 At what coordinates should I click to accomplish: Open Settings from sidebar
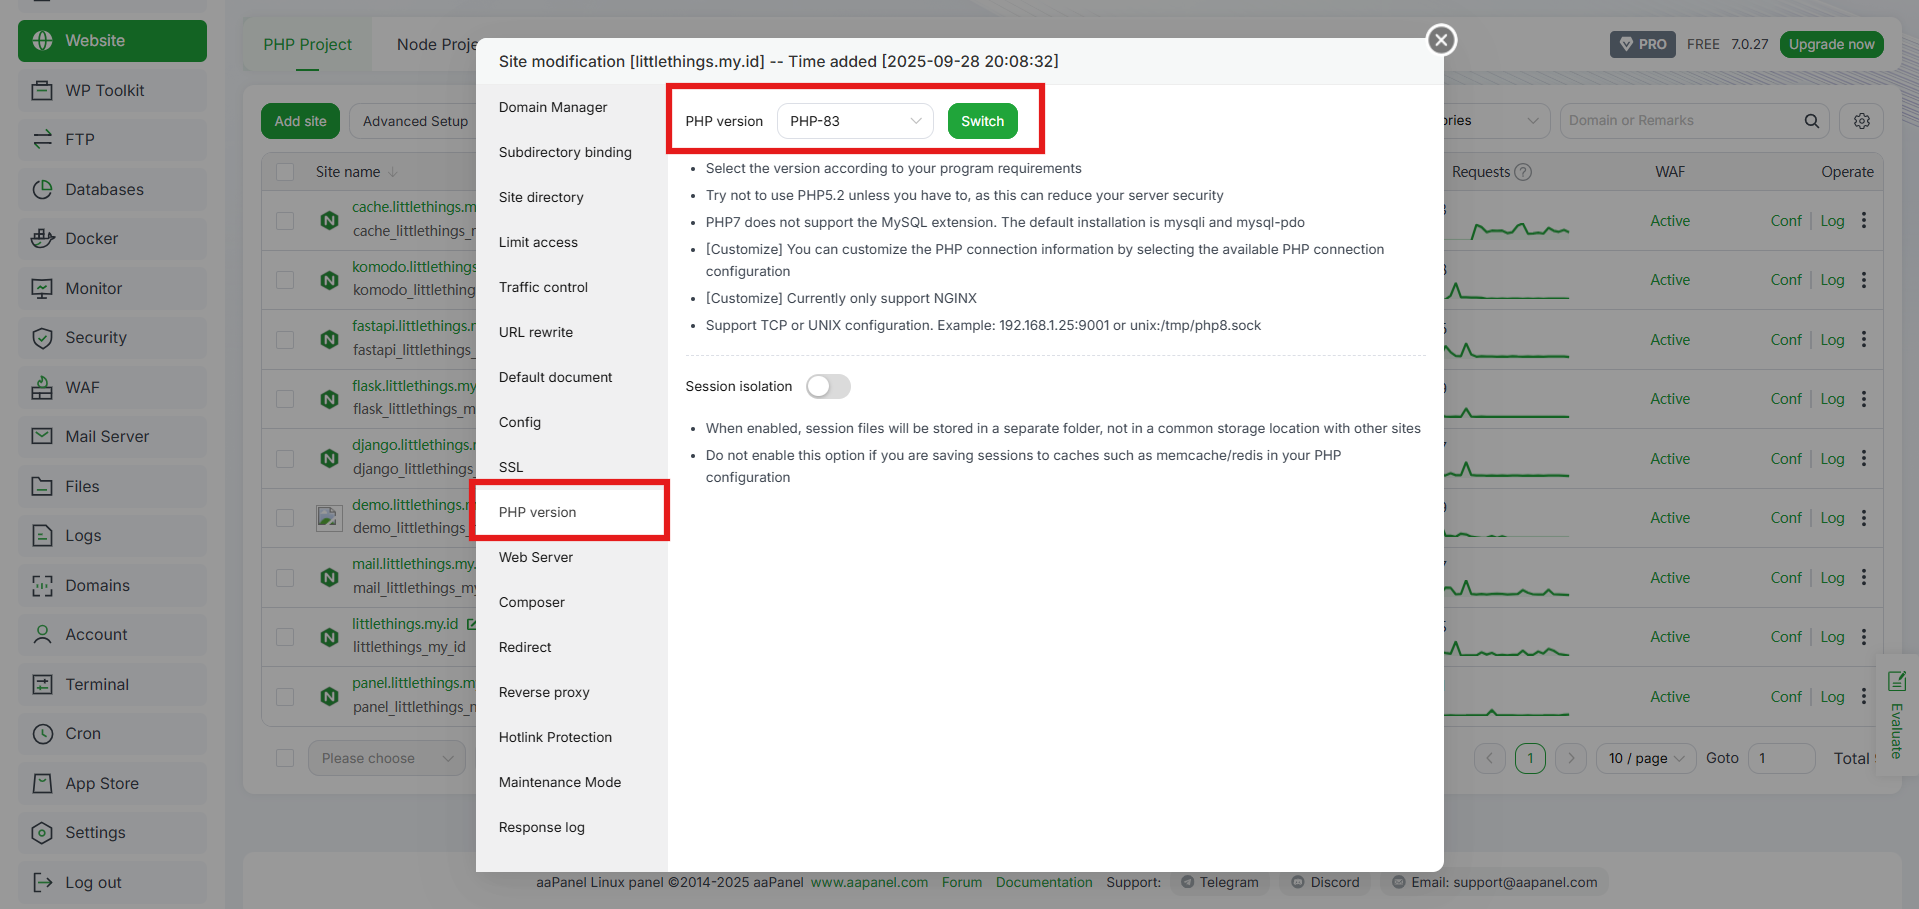coord(112,833)
